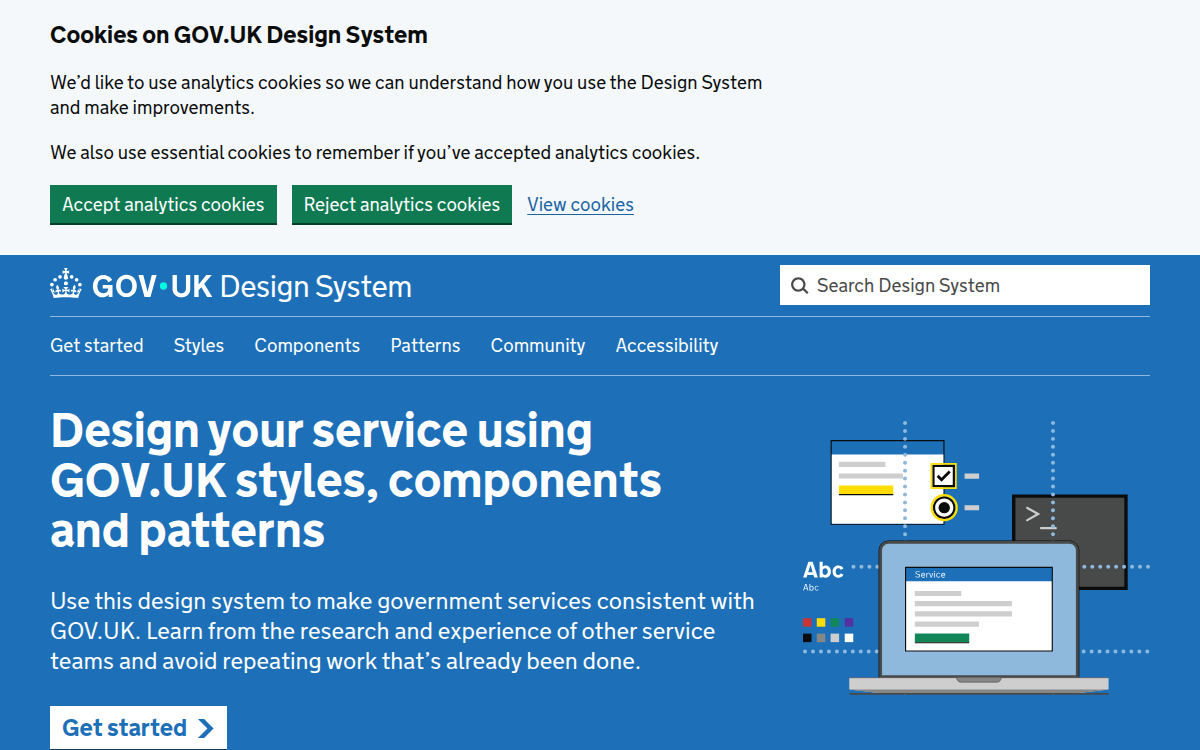Click the Abc typography sample
Screen dimensions: 1200x750
click(x=824, y=571)
